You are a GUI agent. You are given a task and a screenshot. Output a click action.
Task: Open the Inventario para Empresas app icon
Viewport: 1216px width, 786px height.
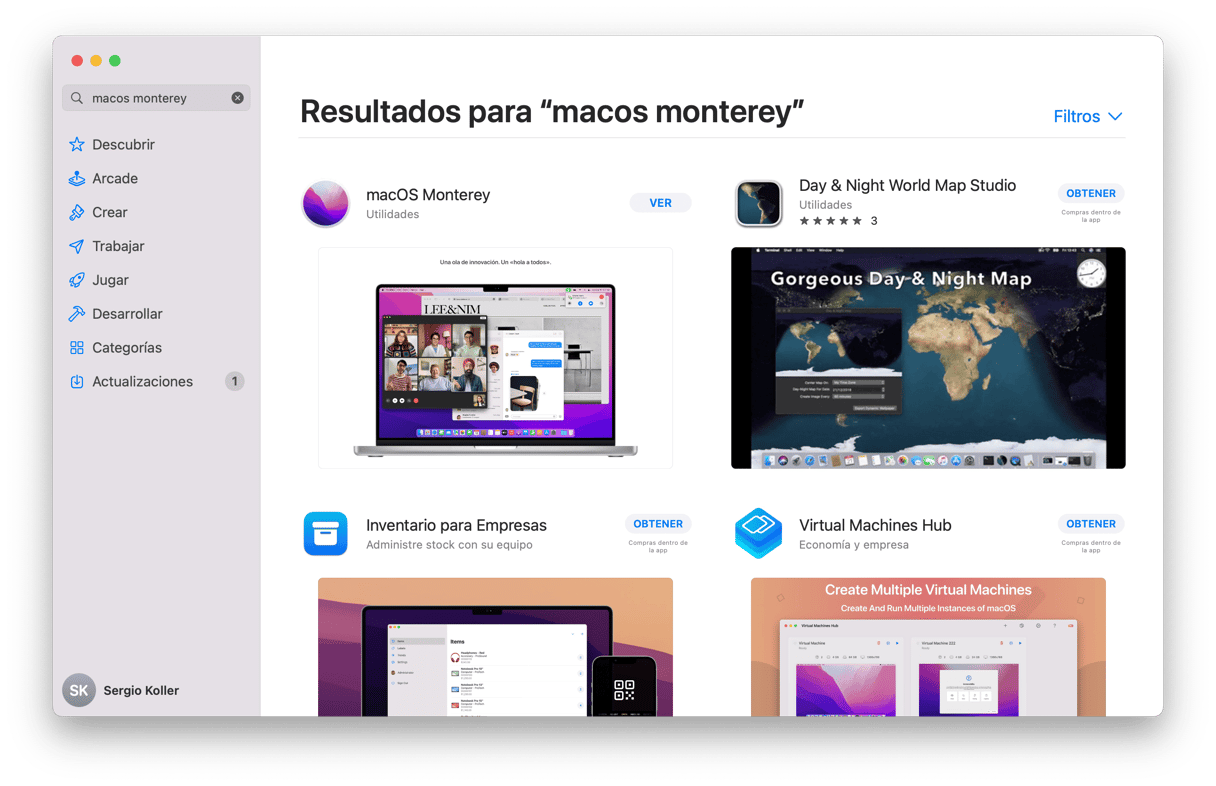click(x=326, y=534)
